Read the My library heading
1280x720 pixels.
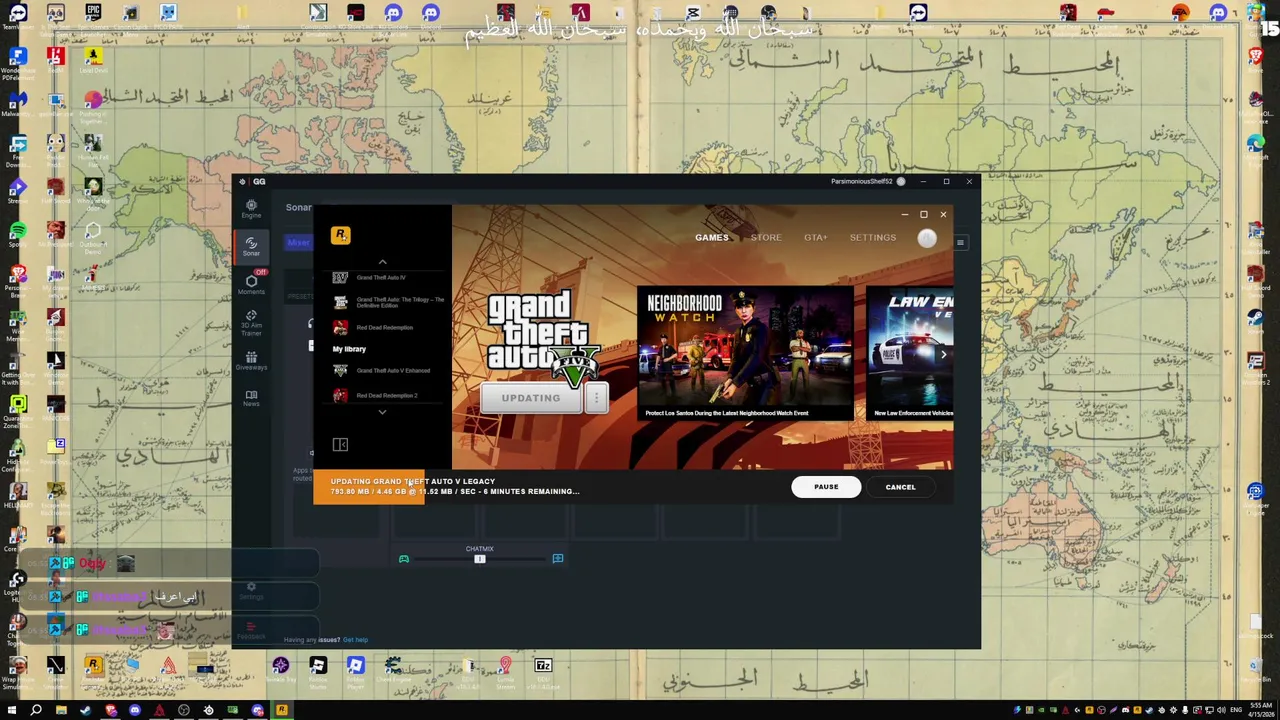349,349
